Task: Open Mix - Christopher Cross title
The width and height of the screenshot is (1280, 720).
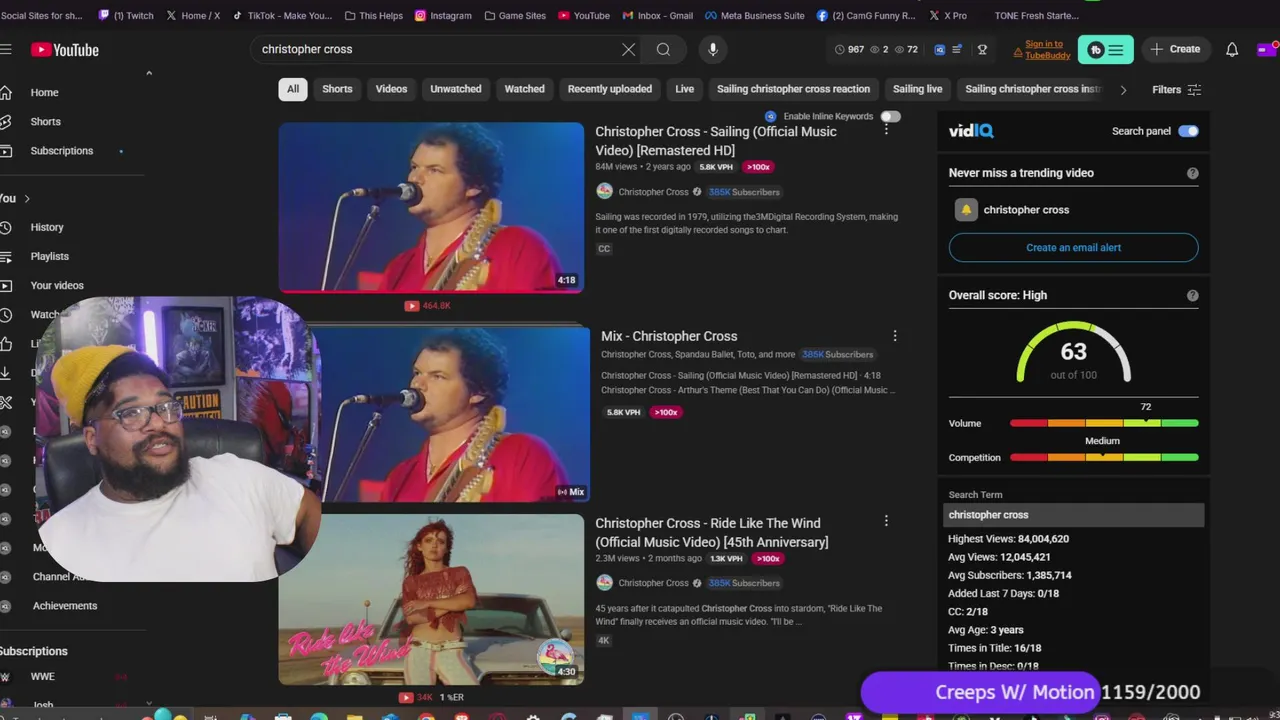Action: 669,336
